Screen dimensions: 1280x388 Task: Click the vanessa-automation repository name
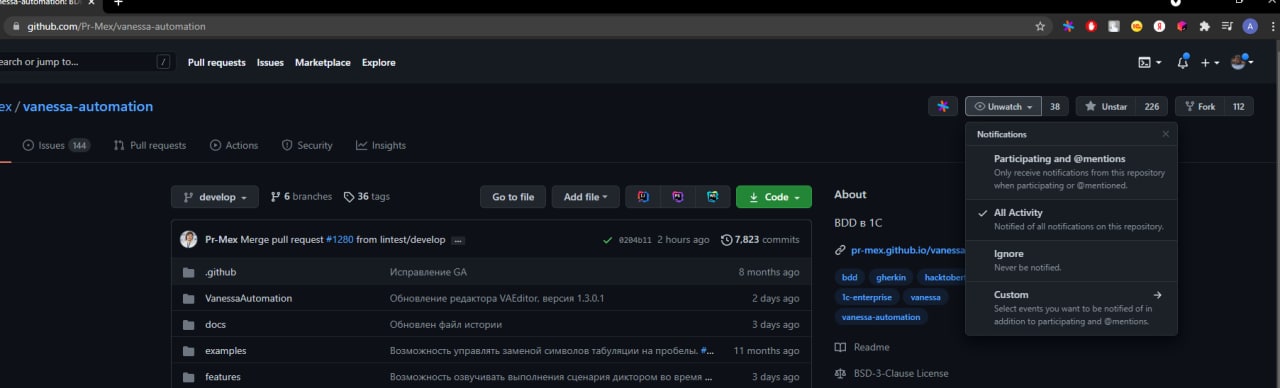click(x=88, y=107)
